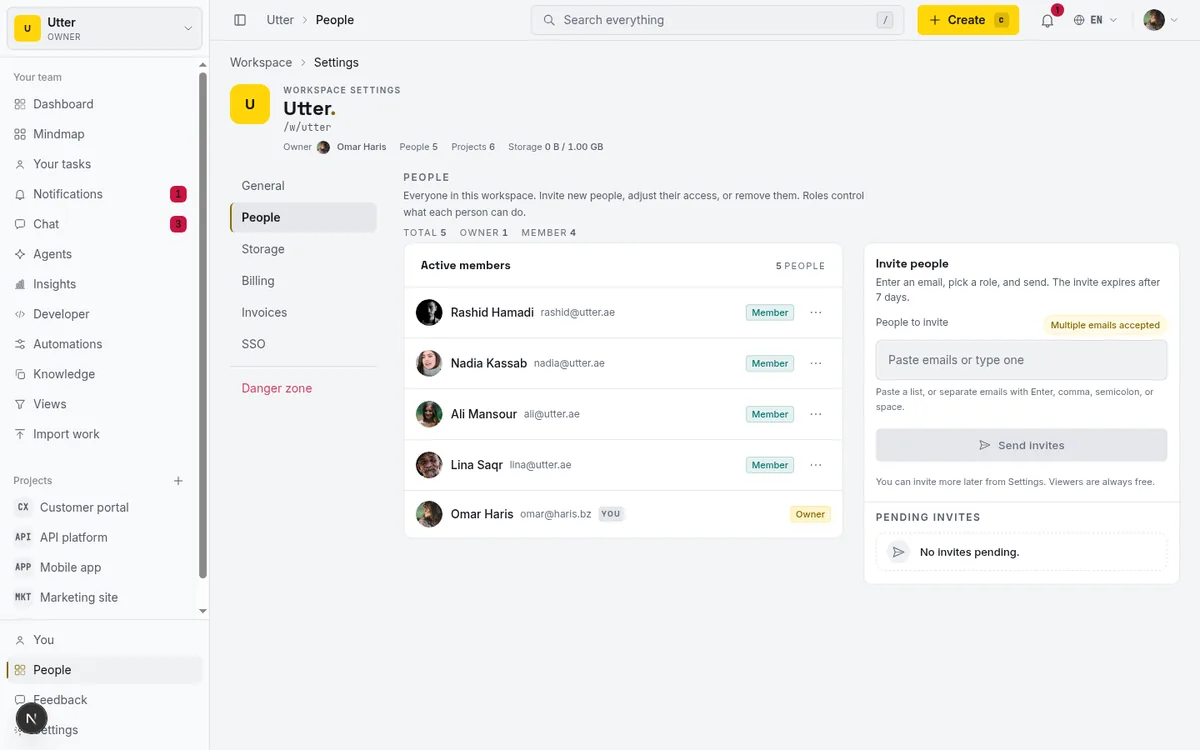This screenshot has width=1200, height=750.
Task: Click the Utter breadcrumb in top bar
Action: coord(280,20)
